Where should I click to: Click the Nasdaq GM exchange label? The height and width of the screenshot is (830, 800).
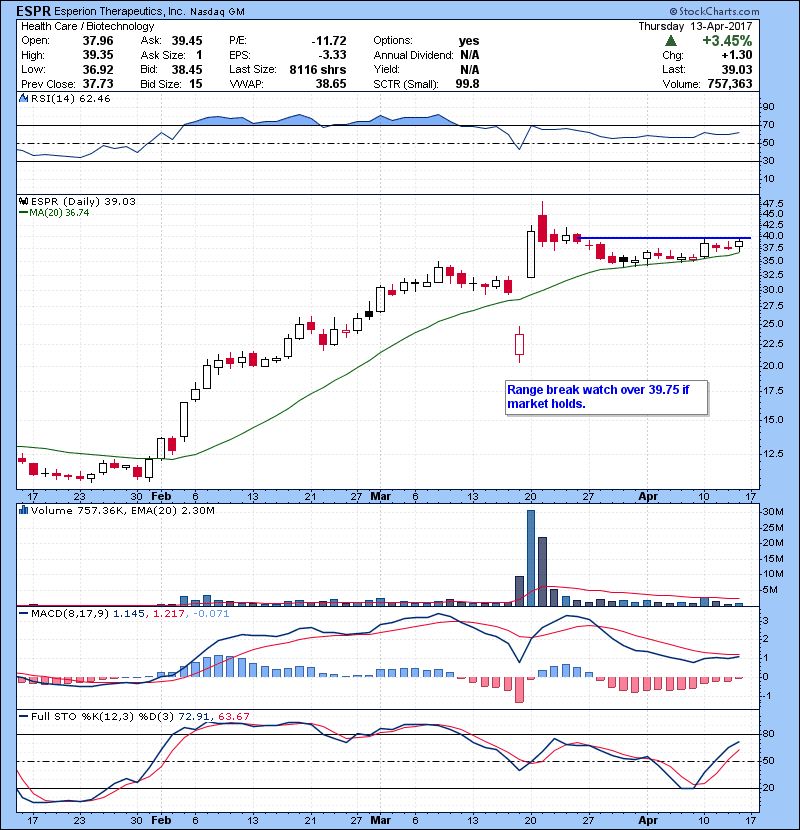[217, 12]
